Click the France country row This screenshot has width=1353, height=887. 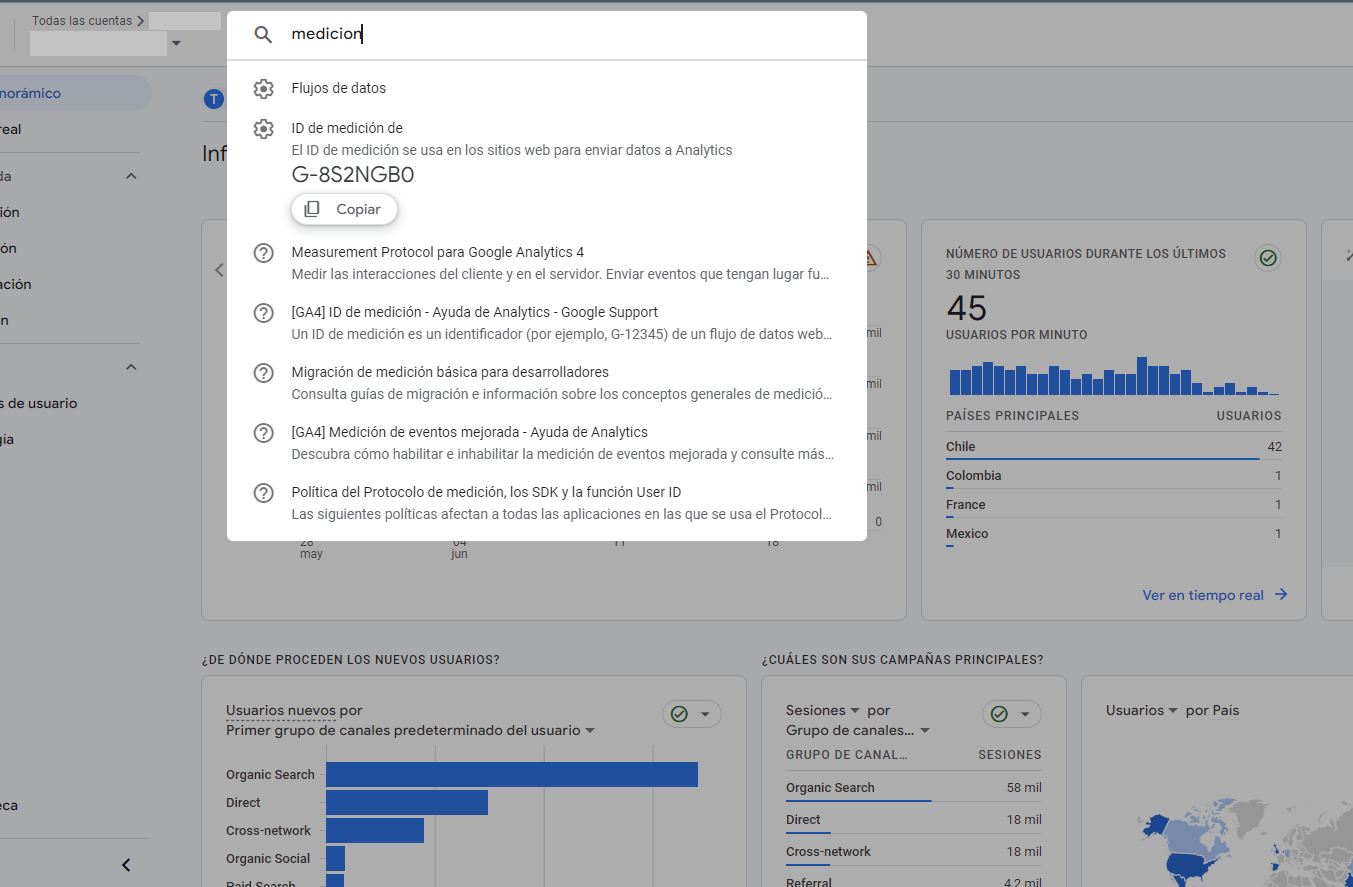1113,505
